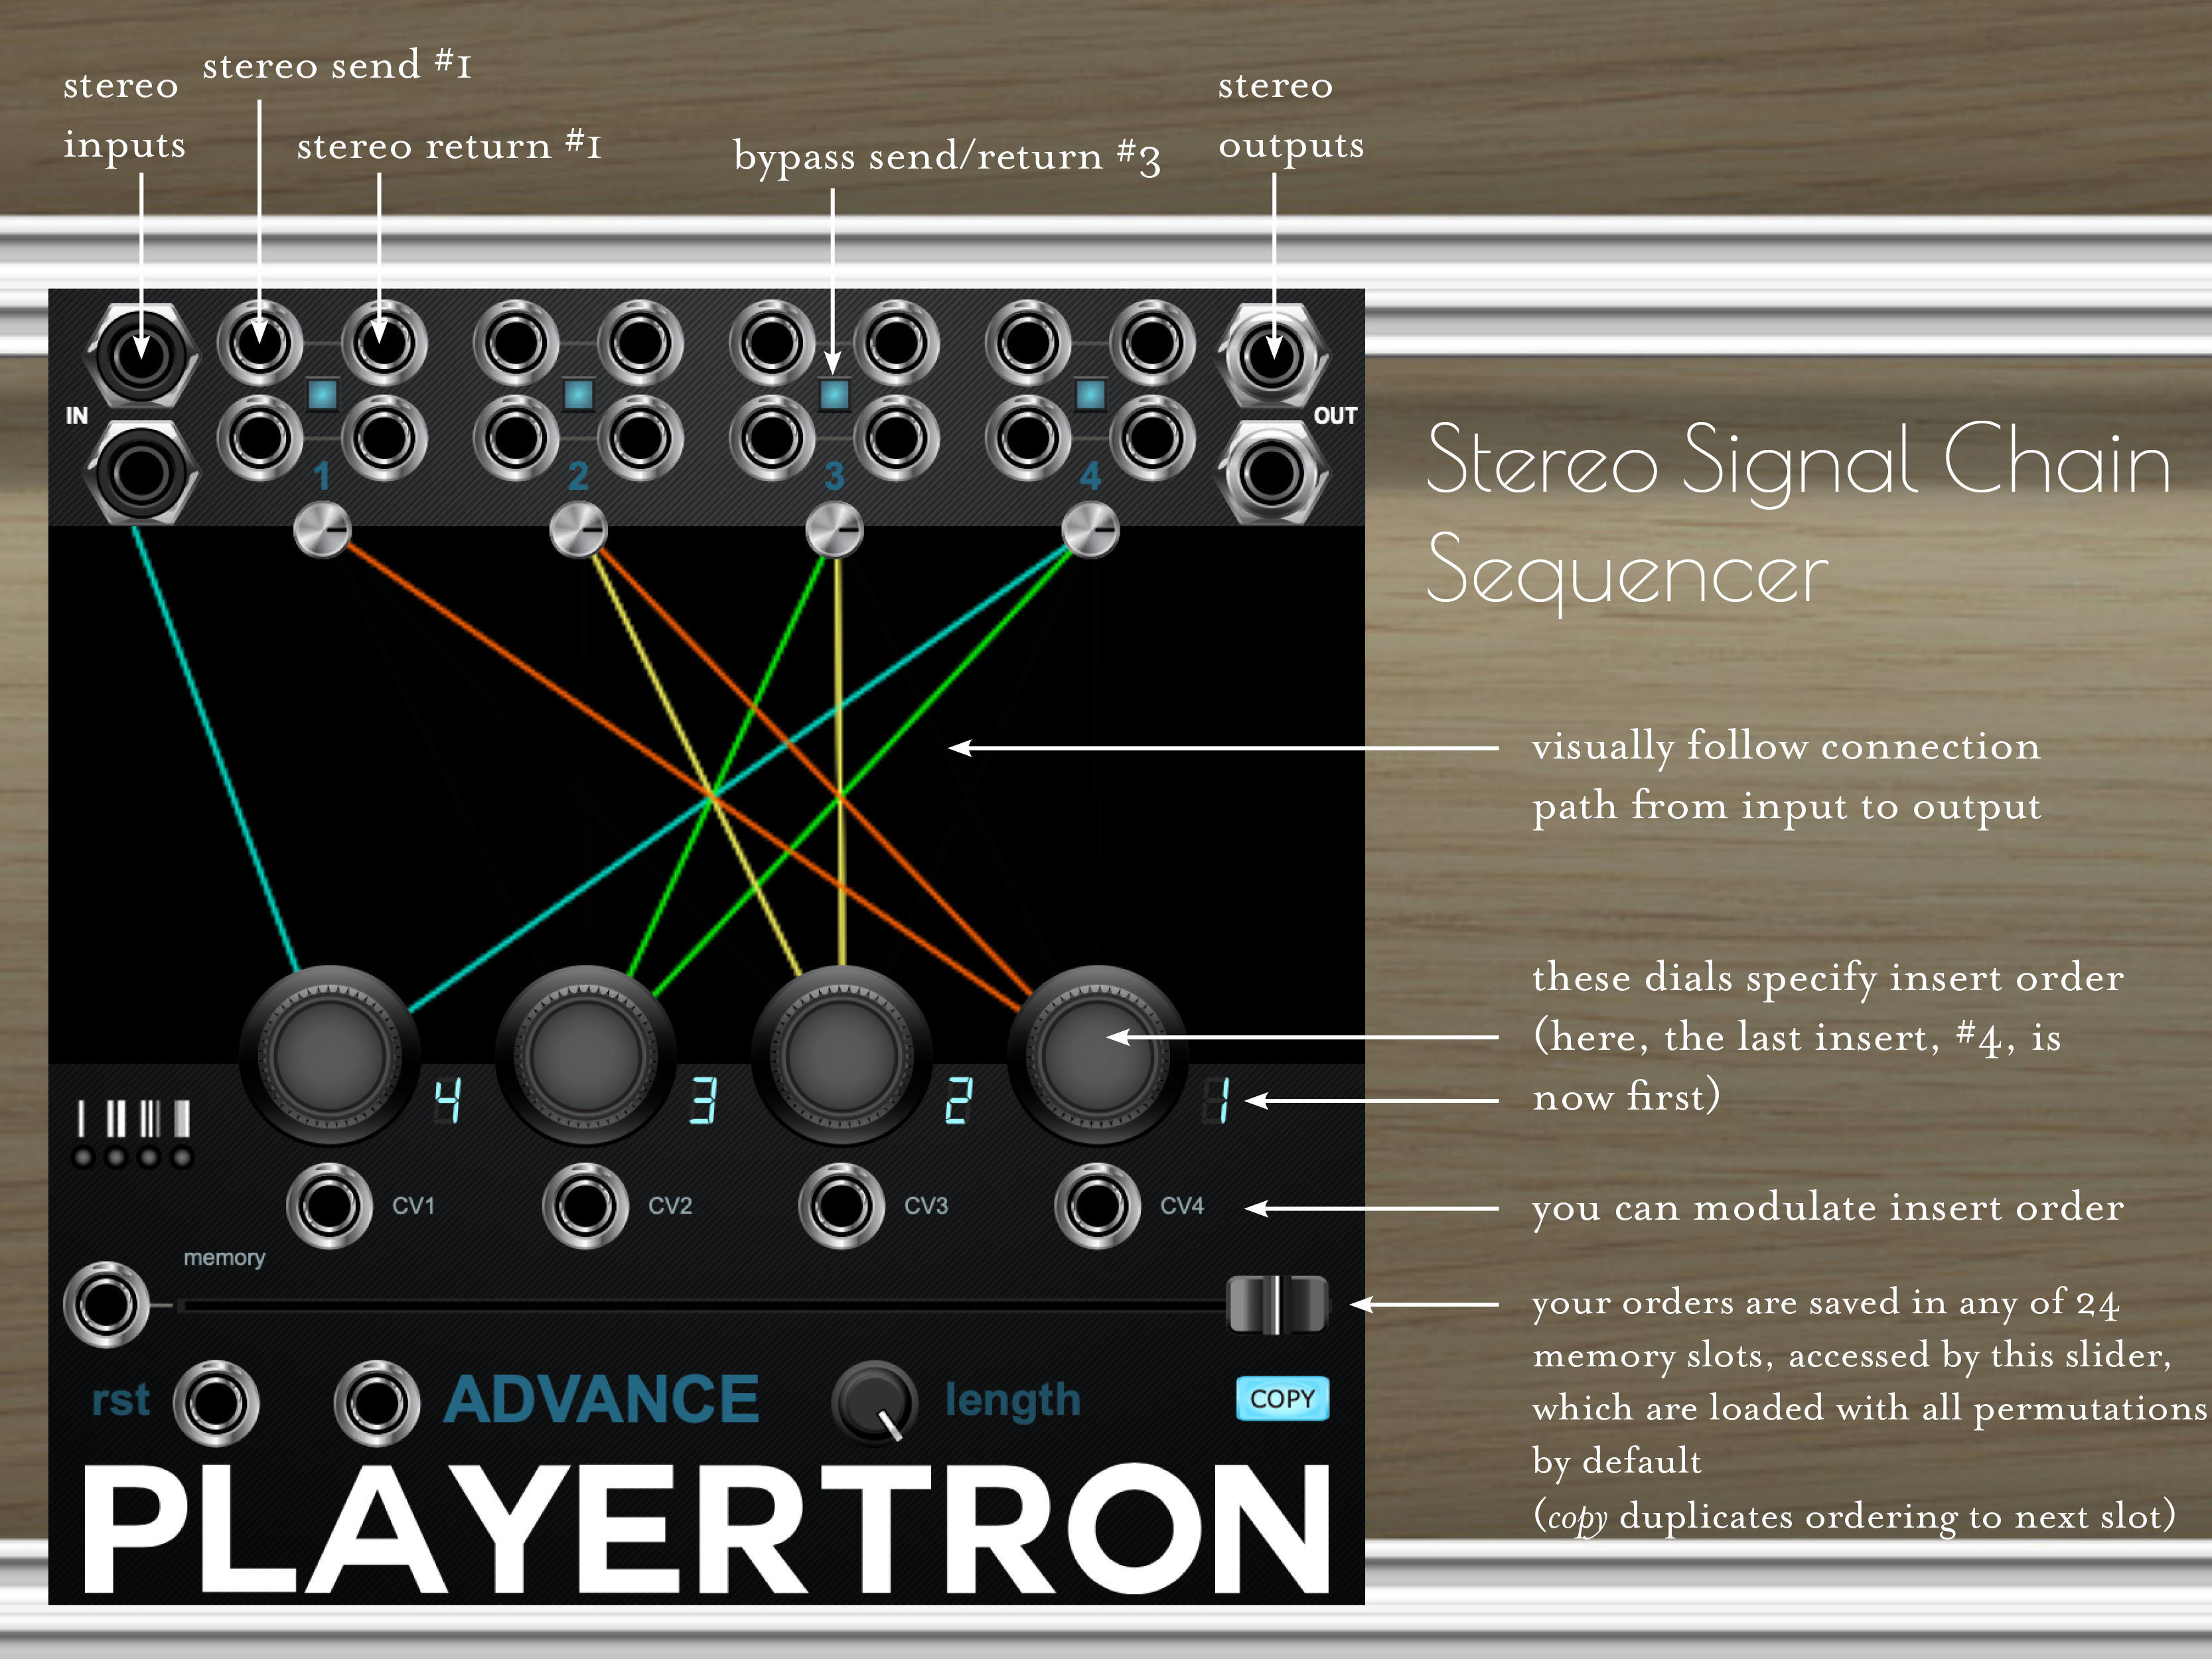Click the memory slot slider handle
2212x1659 pixels.
1277,1304
